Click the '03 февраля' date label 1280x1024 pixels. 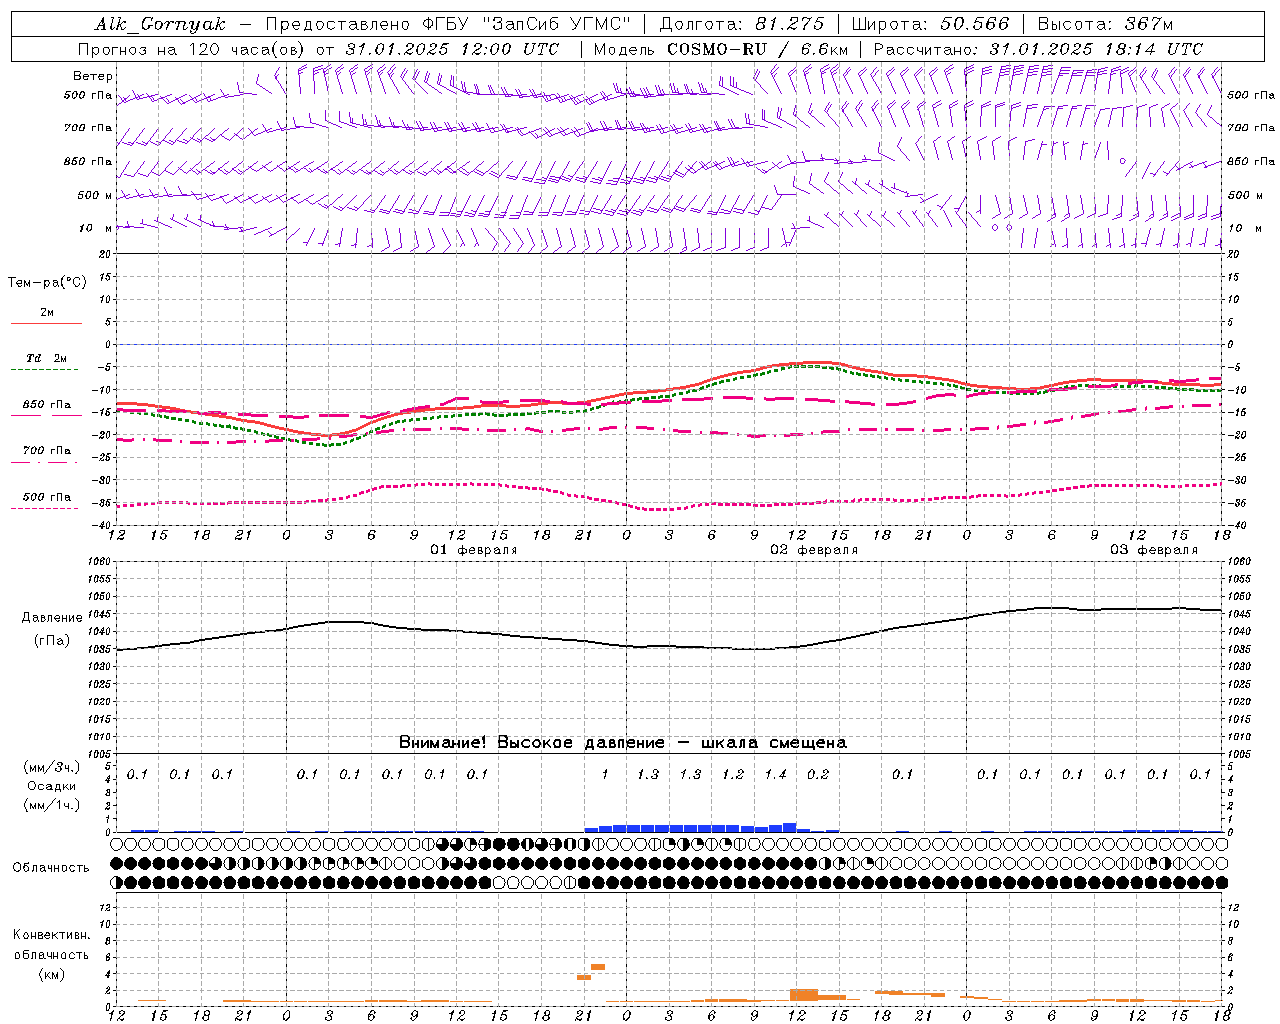coord(1154,550)
